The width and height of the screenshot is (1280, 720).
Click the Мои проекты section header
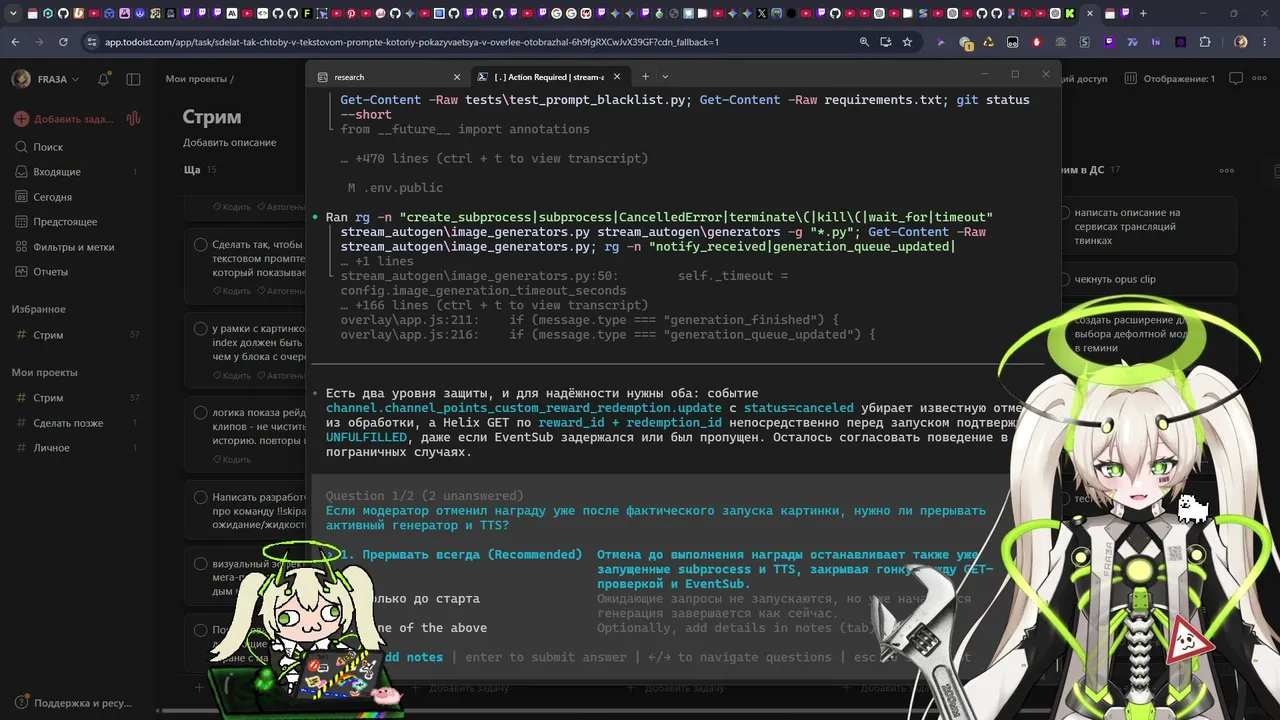point(44,373)
